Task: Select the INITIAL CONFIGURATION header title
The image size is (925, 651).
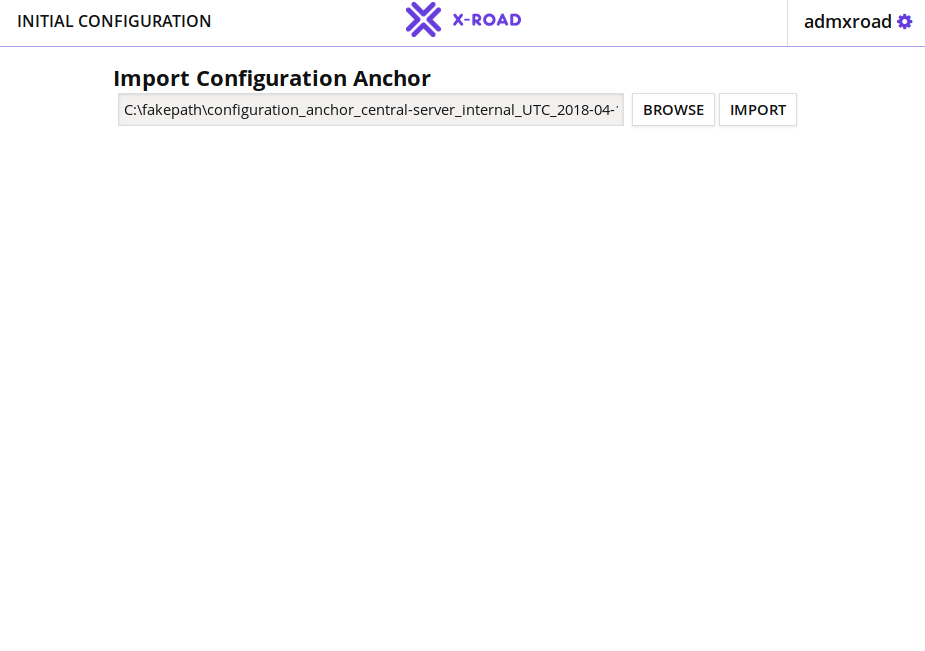Action: point(114,21)
